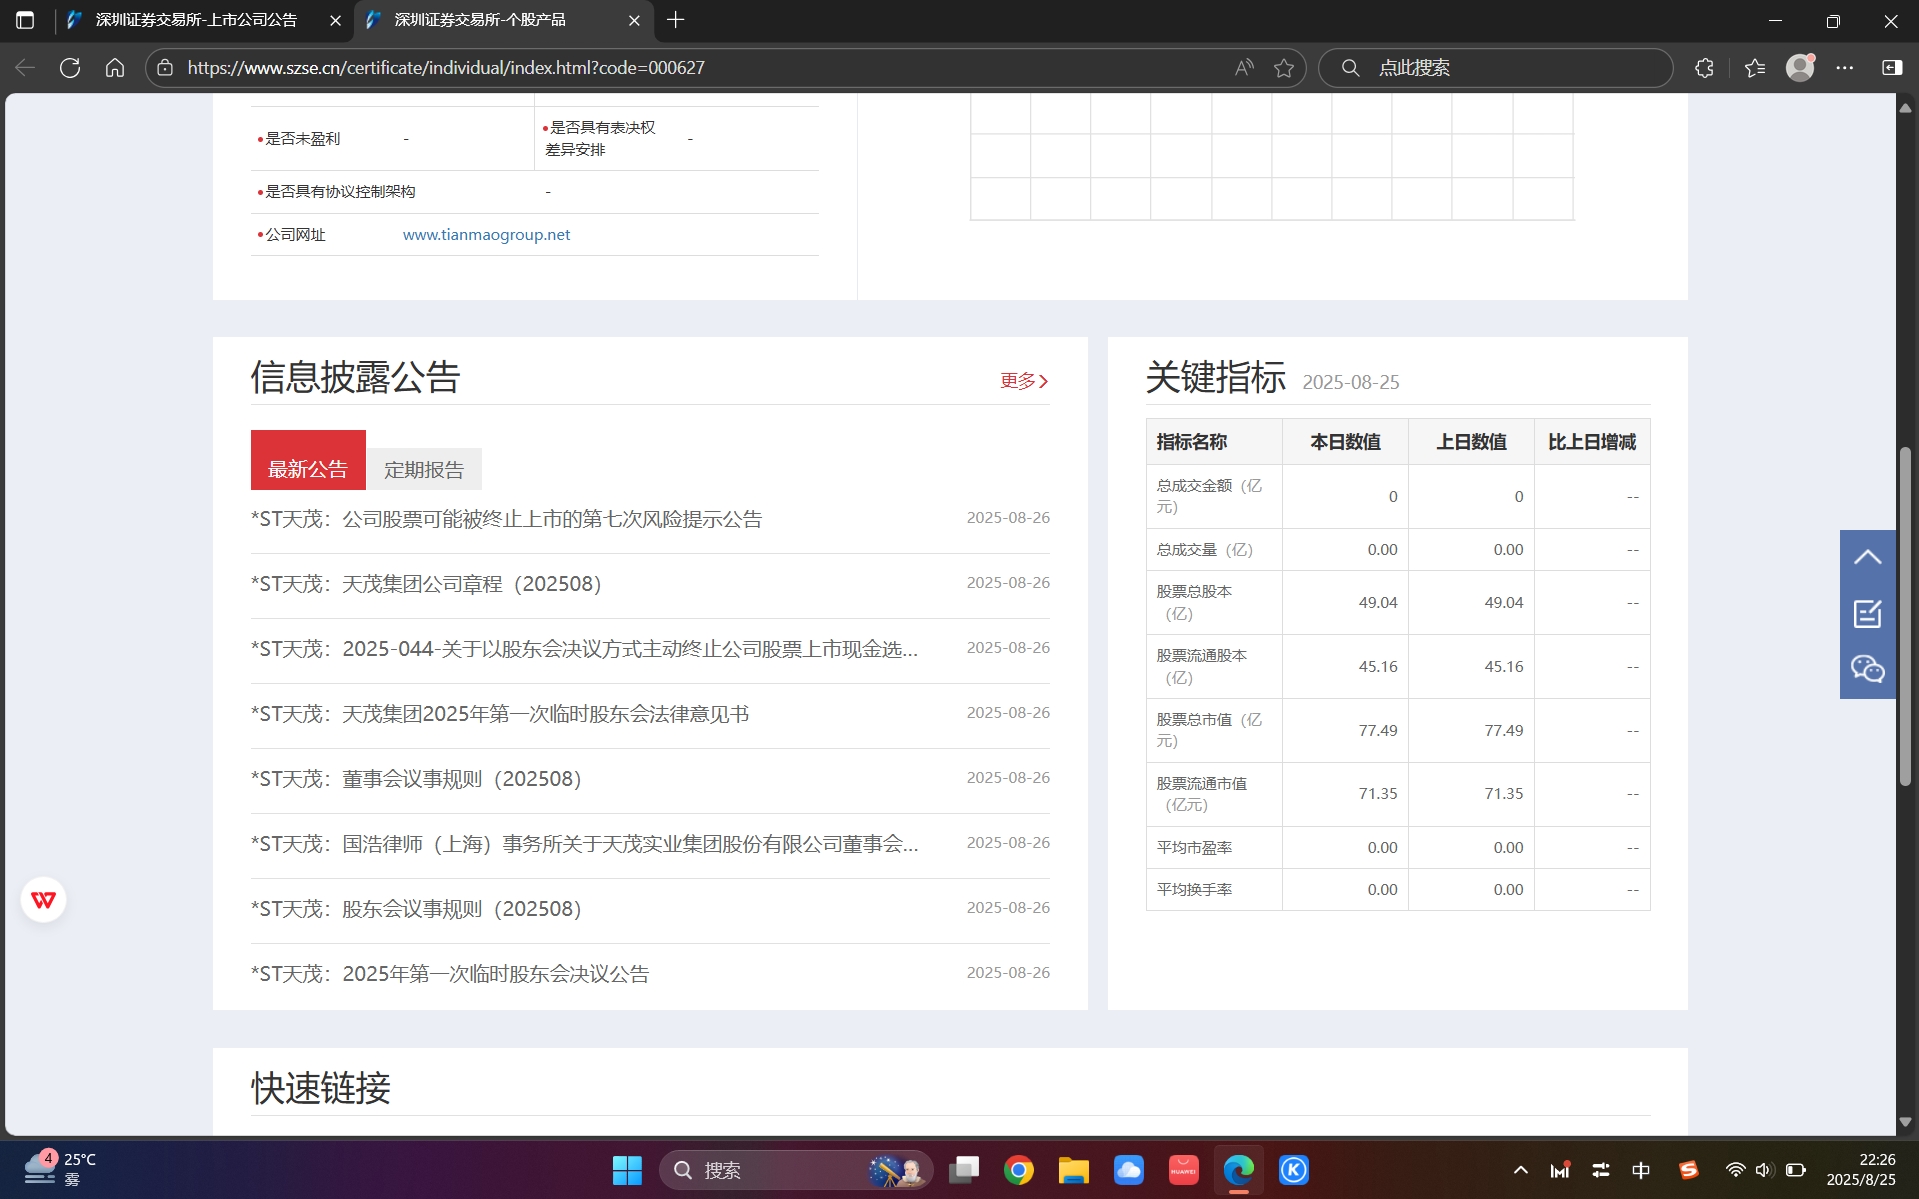Open Edge settings and more menu
1919x1199 pixels.
point(1845,68)
